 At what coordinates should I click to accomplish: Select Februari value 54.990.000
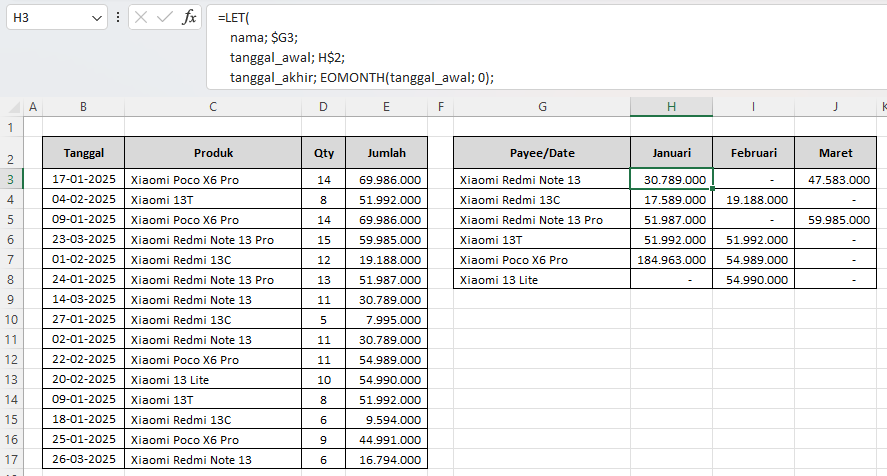tap(753, 280)
